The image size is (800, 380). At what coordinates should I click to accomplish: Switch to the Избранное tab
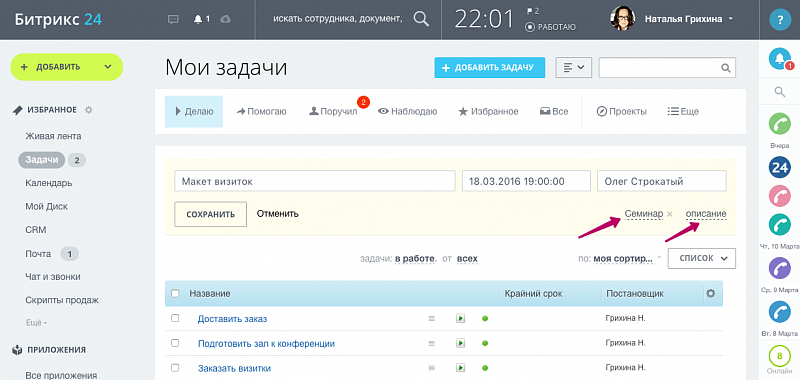click(488, 111)
